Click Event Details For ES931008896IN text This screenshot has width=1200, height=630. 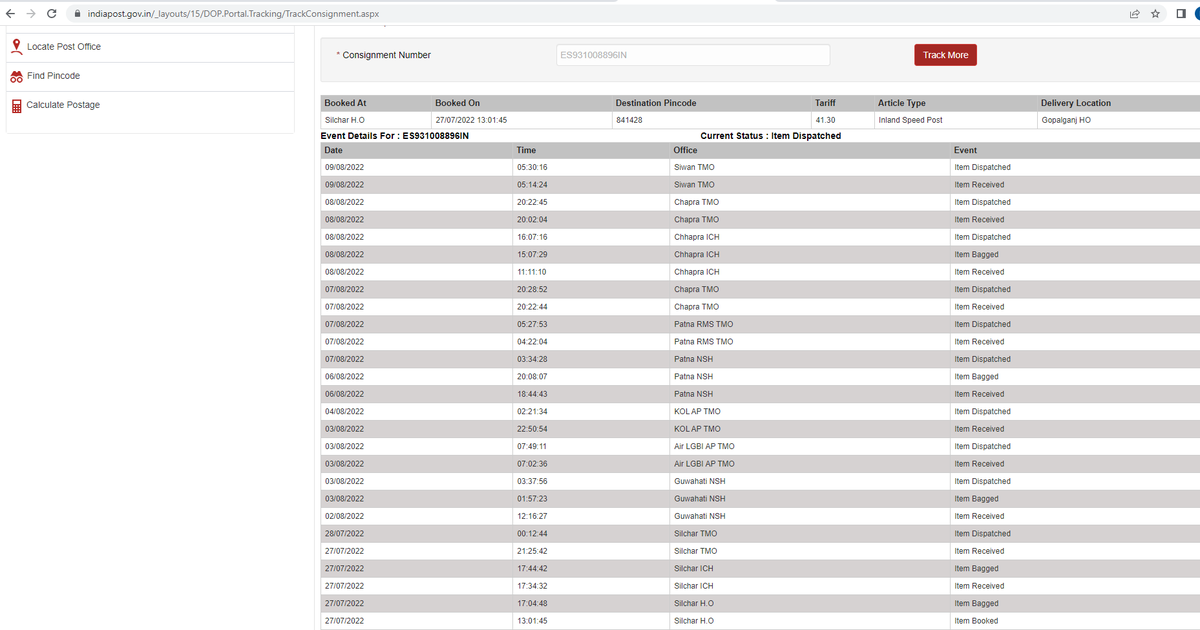pos(395,135)
